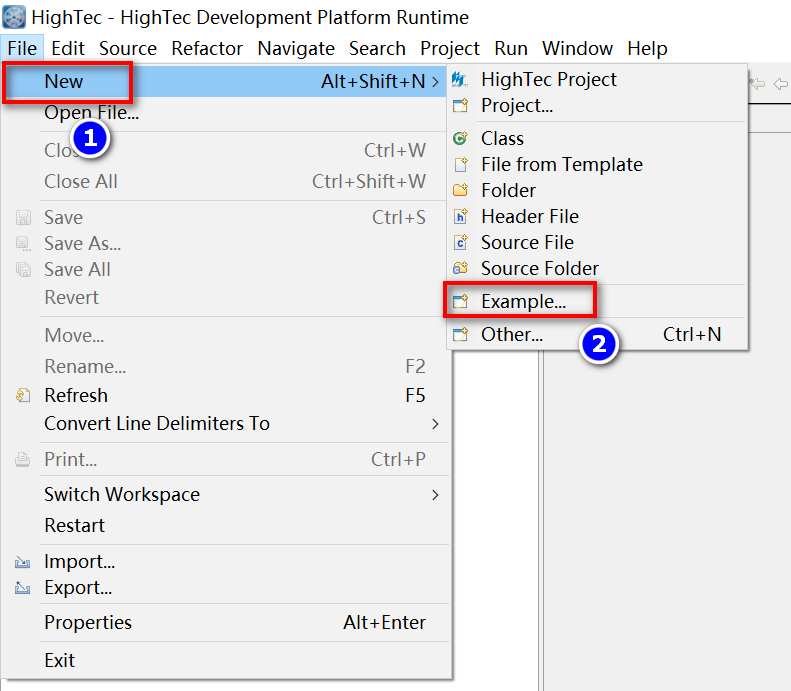Click the Import icon
791x691 pixels.
point(22,562)
